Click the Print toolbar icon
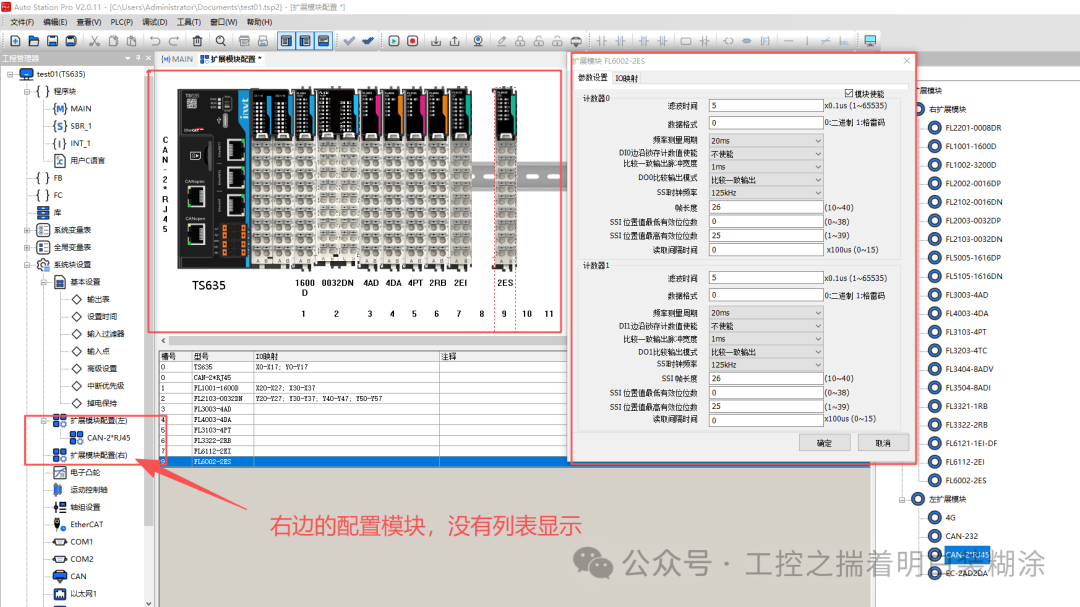 pos(262,41)
